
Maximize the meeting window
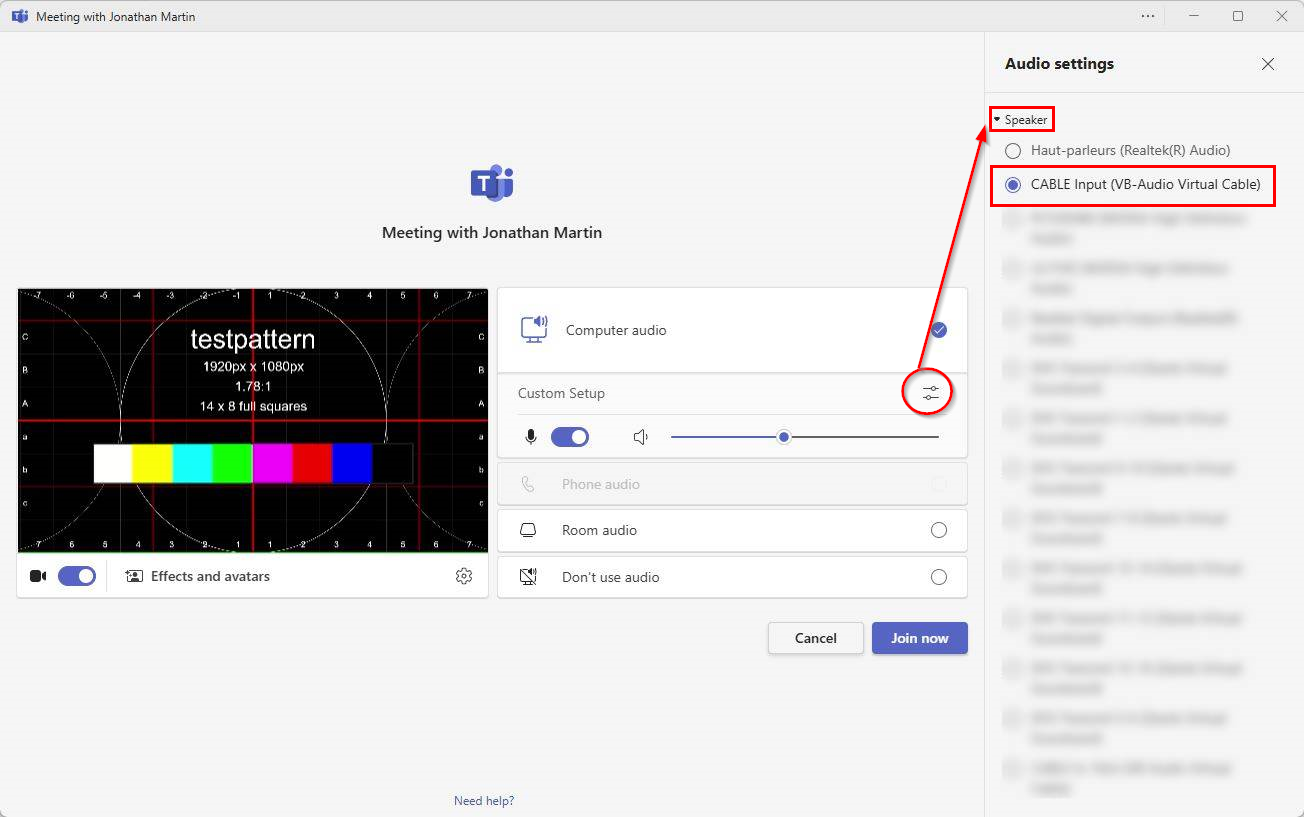pos(1238,16)
